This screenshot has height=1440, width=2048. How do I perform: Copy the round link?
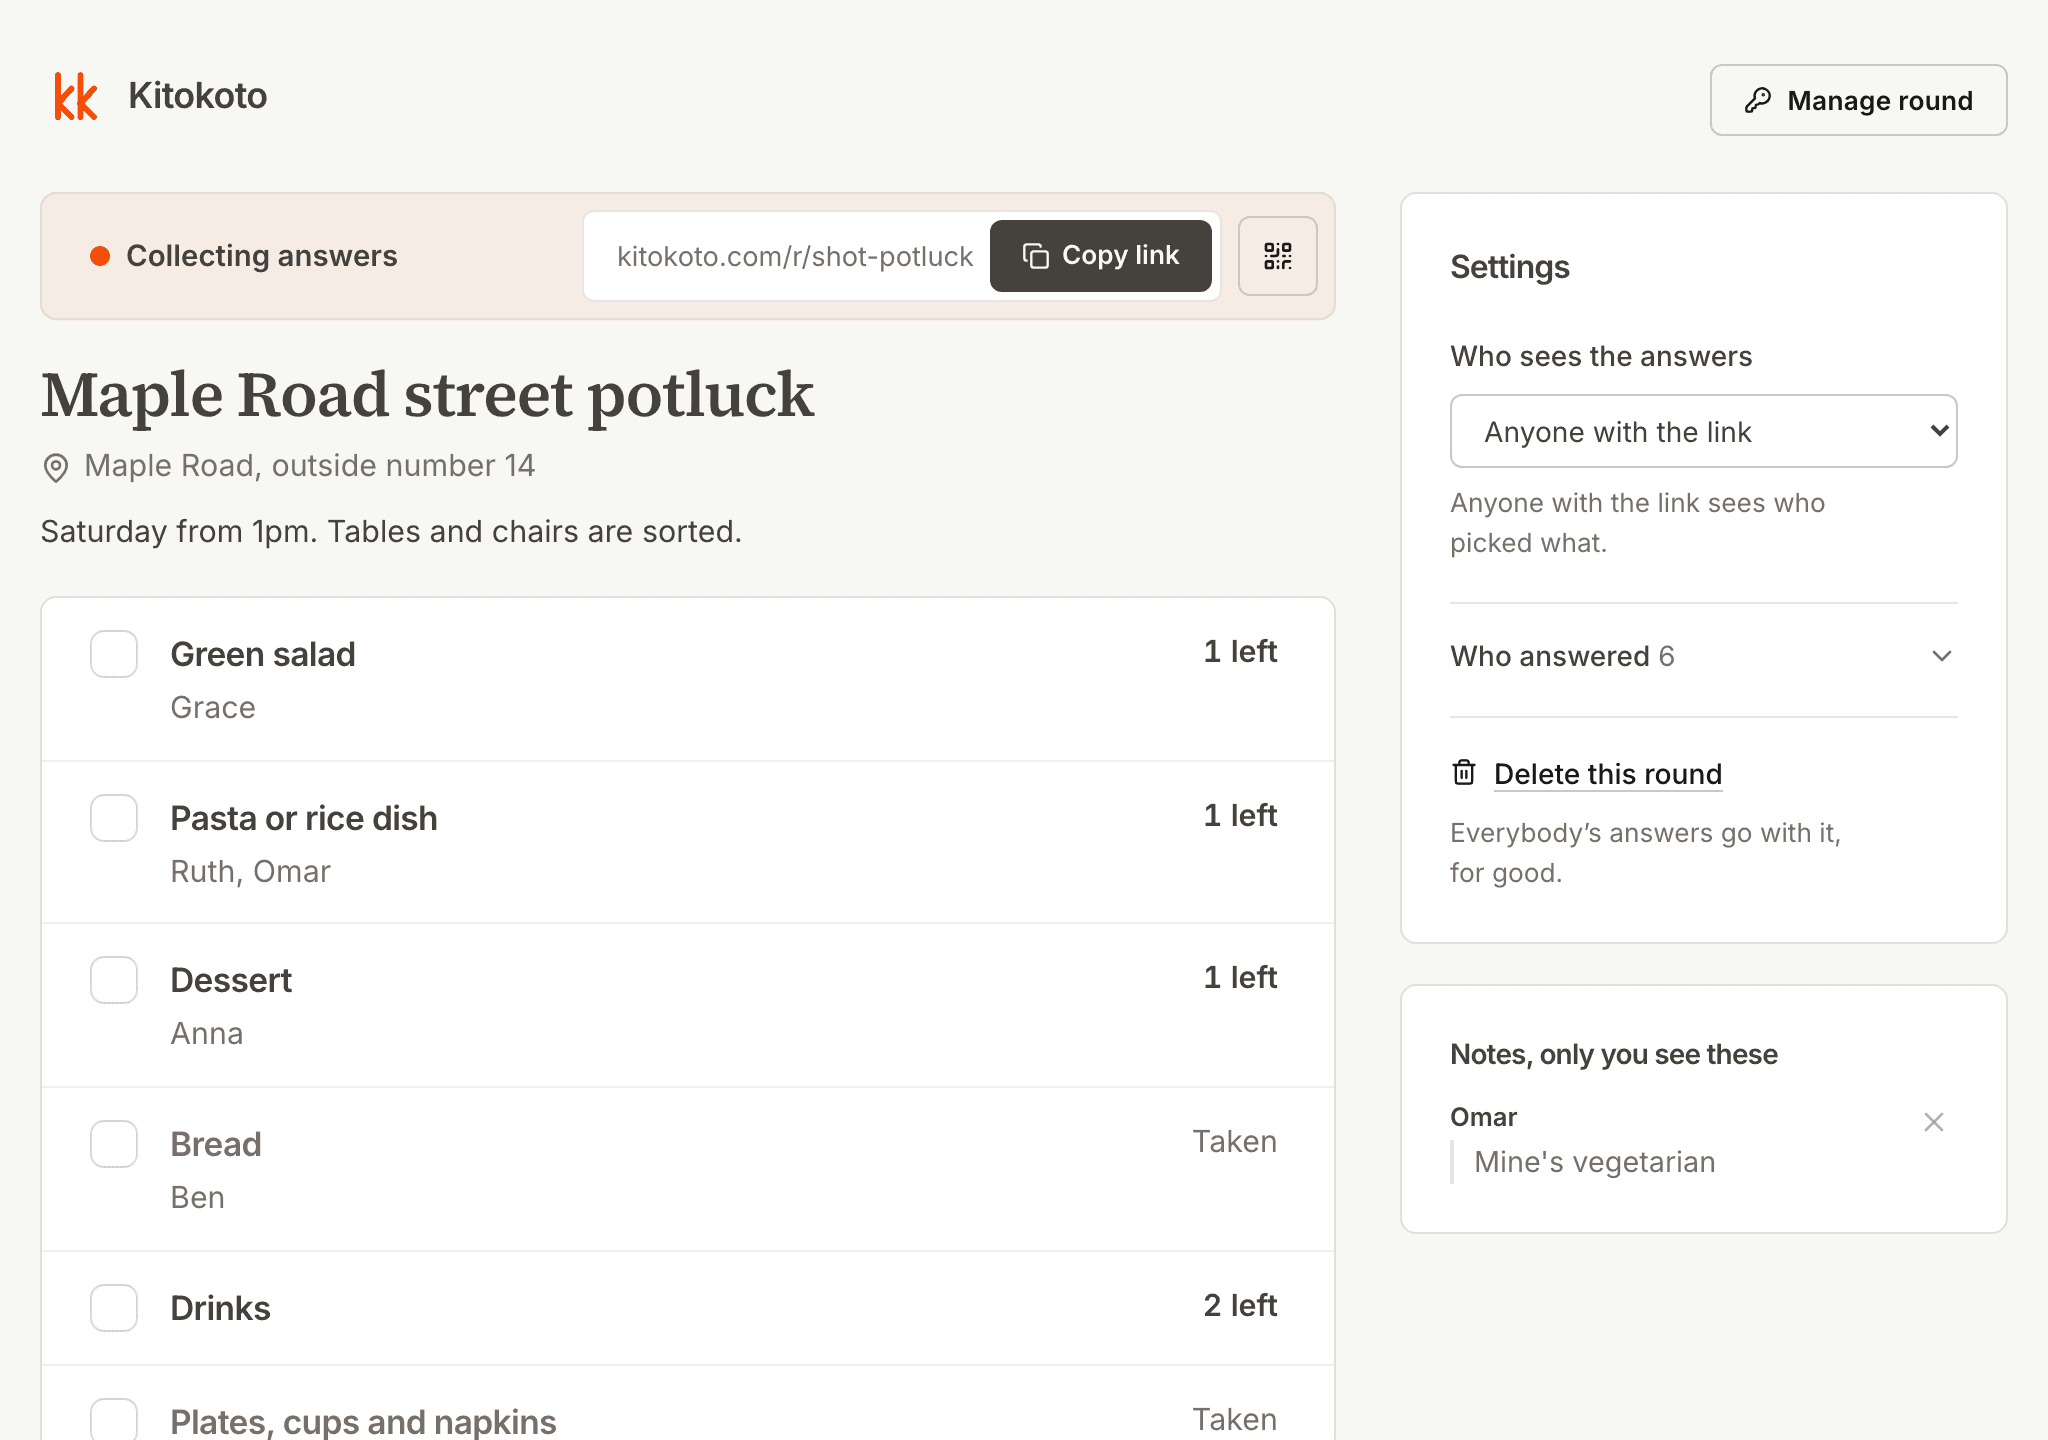pyautogui.click(x=1100, y=256)
